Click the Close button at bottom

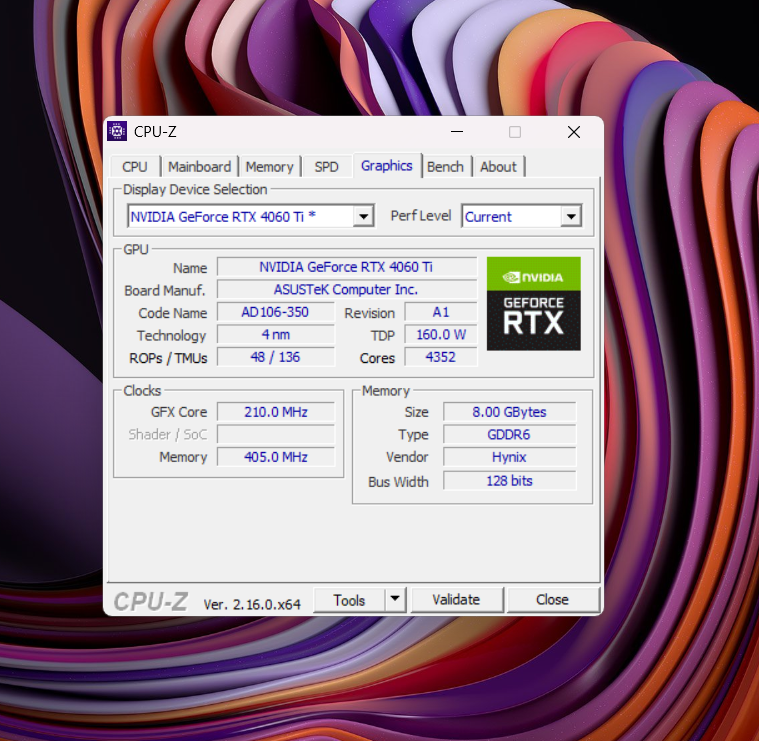click(552, 600)
